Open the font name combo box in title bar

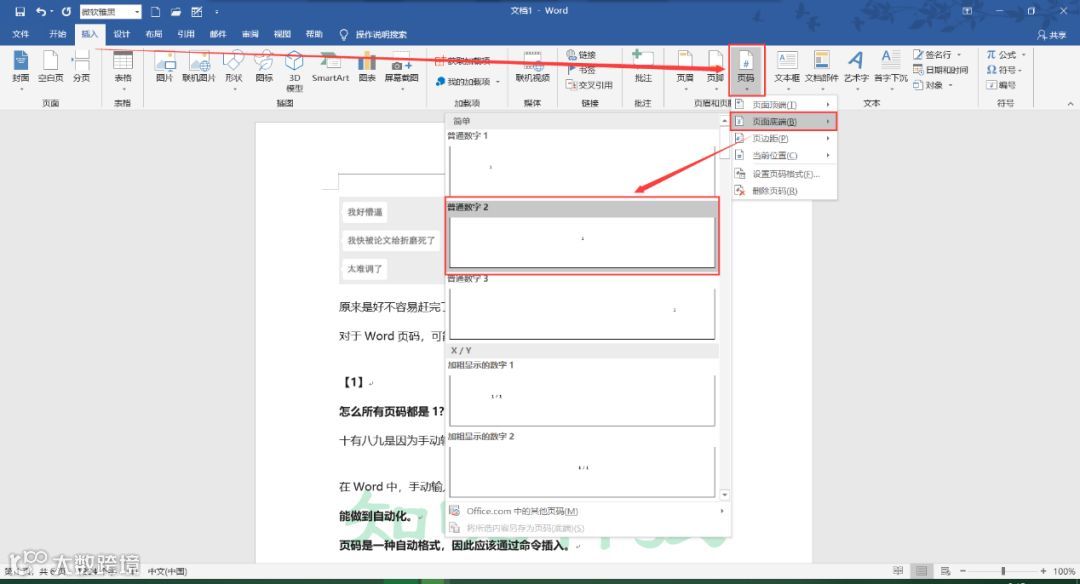(110, 12)
